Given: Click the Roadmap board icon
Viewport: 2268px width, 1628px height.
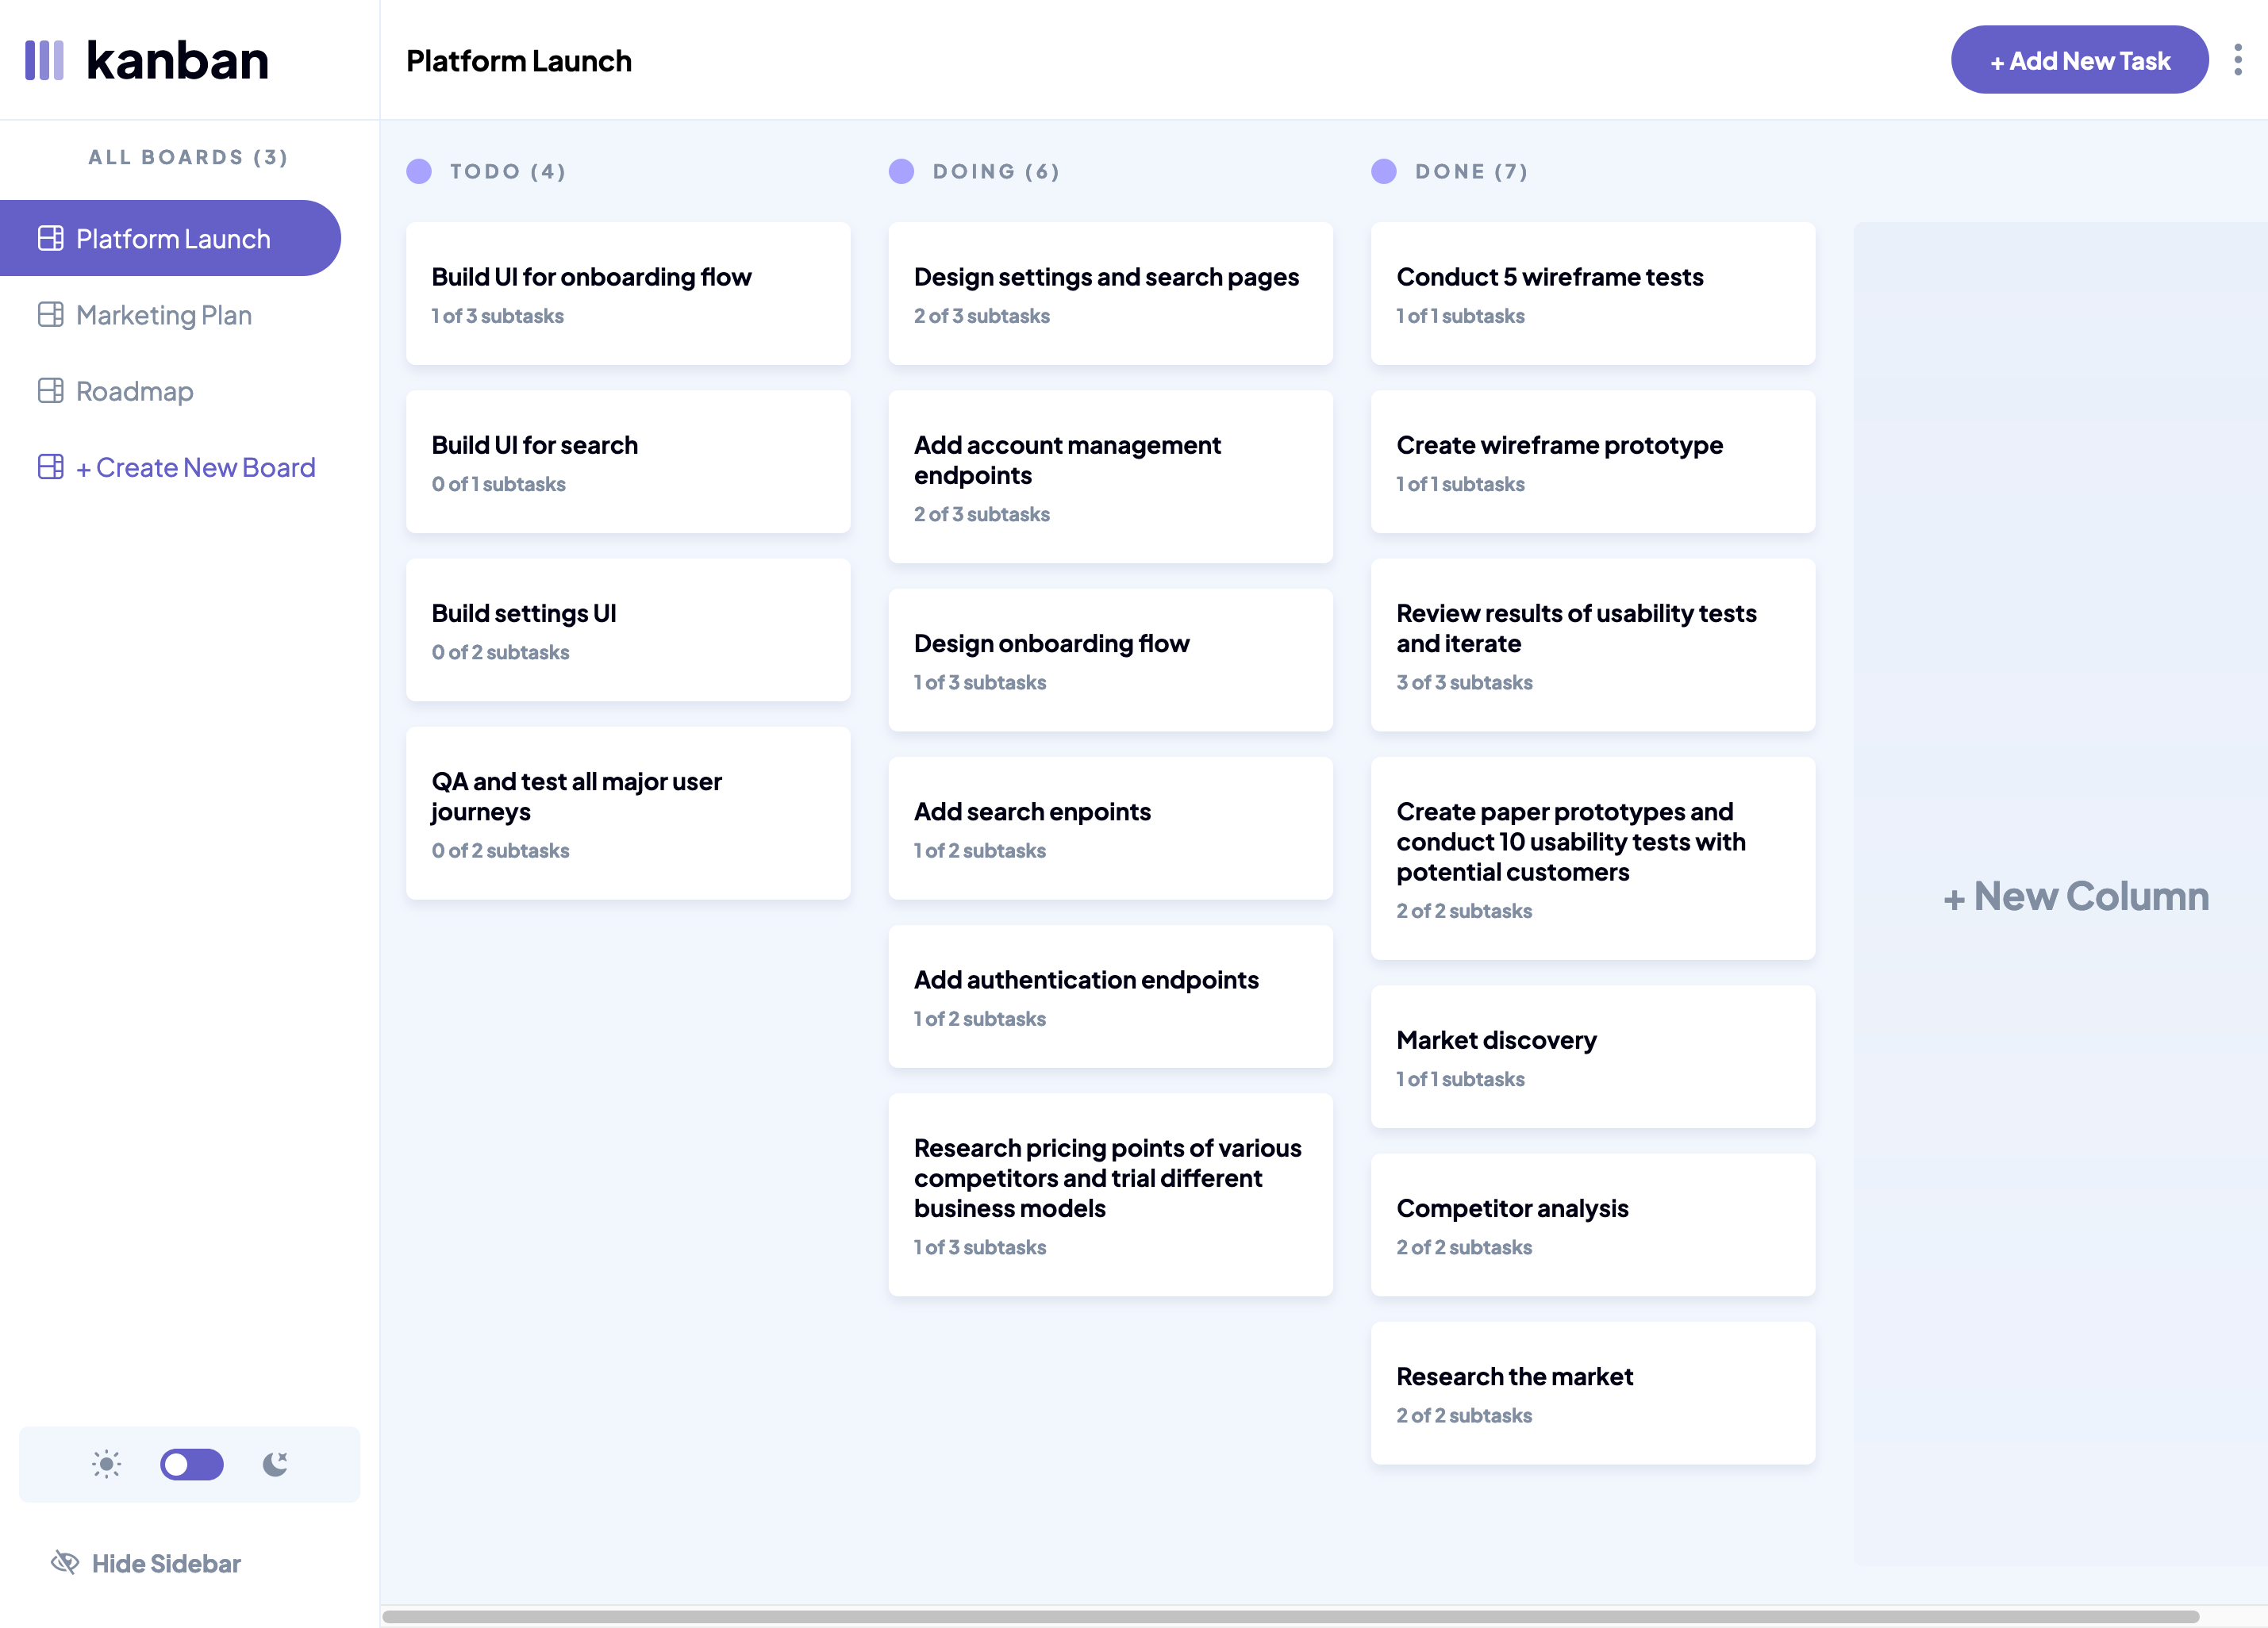Looking at the screenshot, I should tap(49, 390).
